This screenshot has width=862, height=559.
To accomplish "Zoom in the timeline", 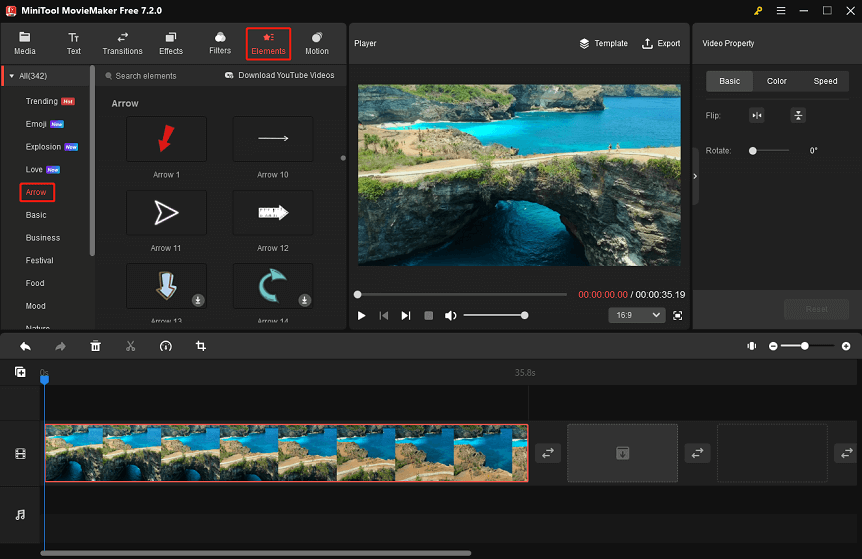I will point(846,346).
